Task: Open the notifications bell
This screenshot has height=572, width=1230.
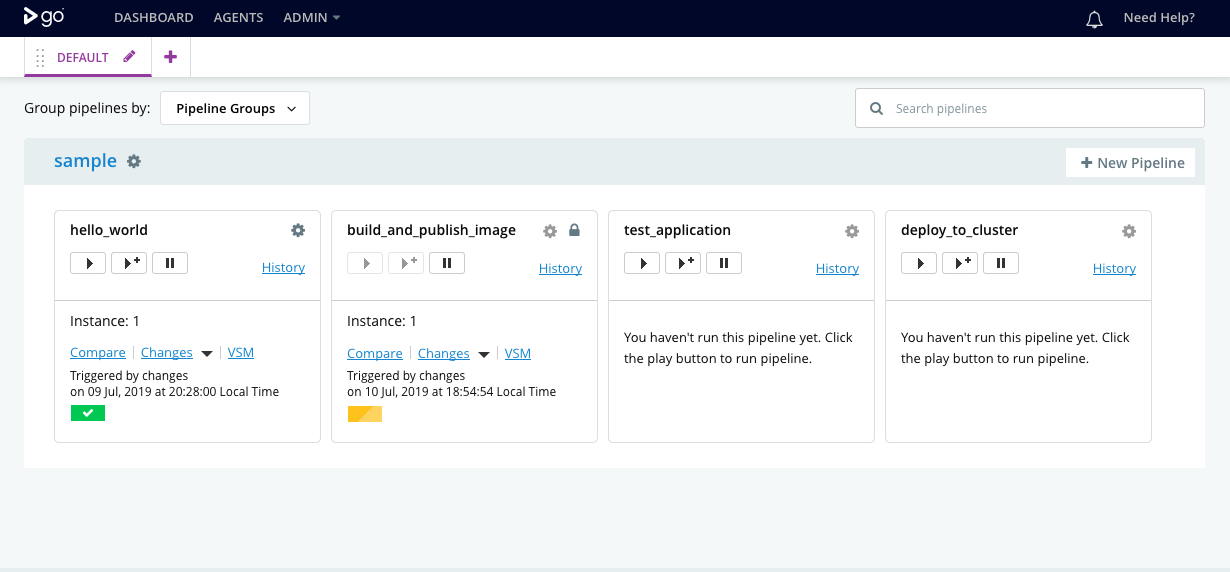Action: pyautogui.click(x=1094, y=19)
